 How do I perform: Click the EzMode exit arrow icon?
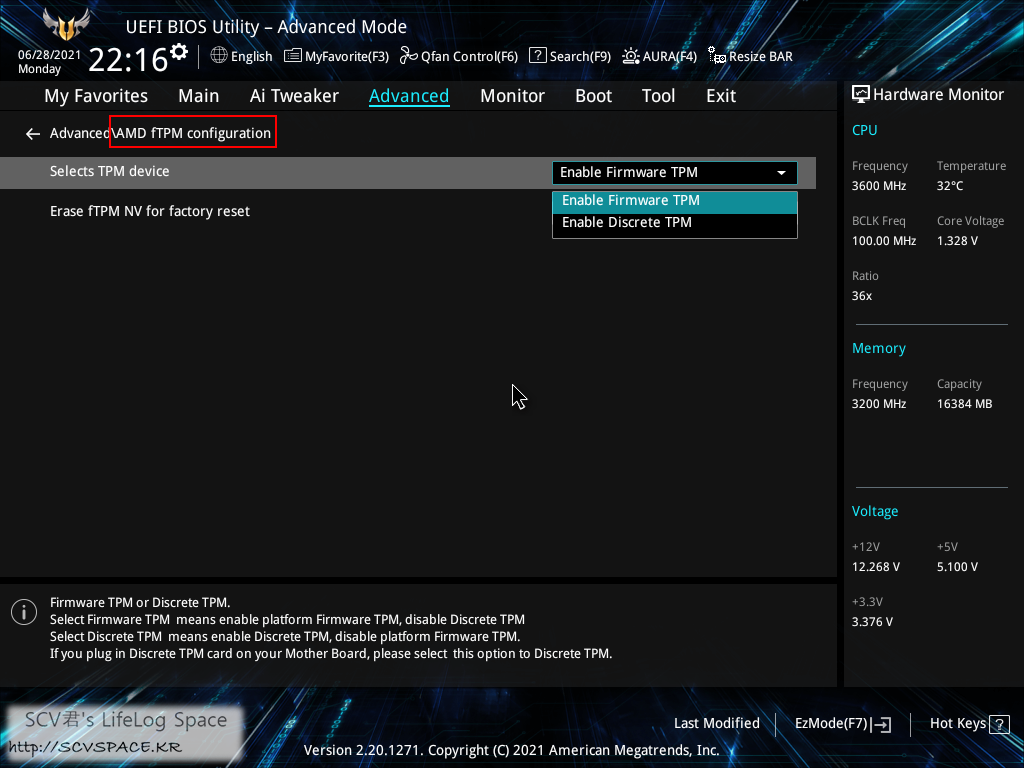click(882, 724)
